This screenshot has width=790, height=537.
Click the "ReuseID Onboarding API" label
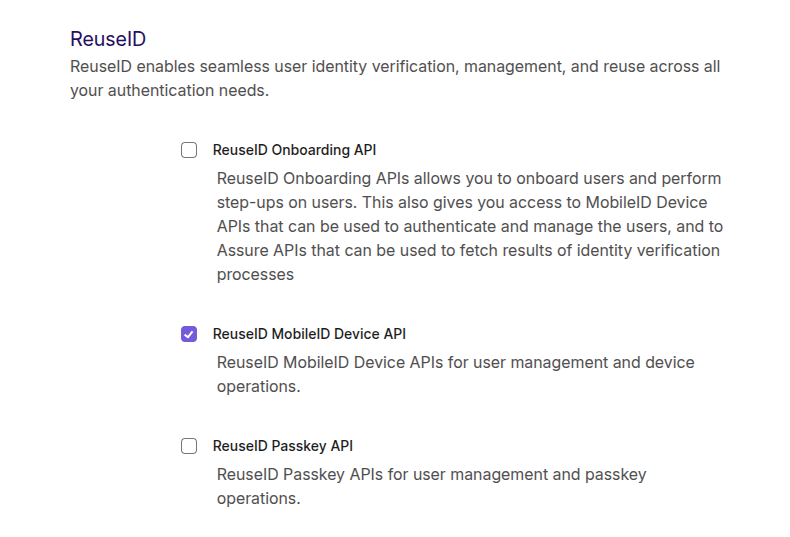[294, 150]
